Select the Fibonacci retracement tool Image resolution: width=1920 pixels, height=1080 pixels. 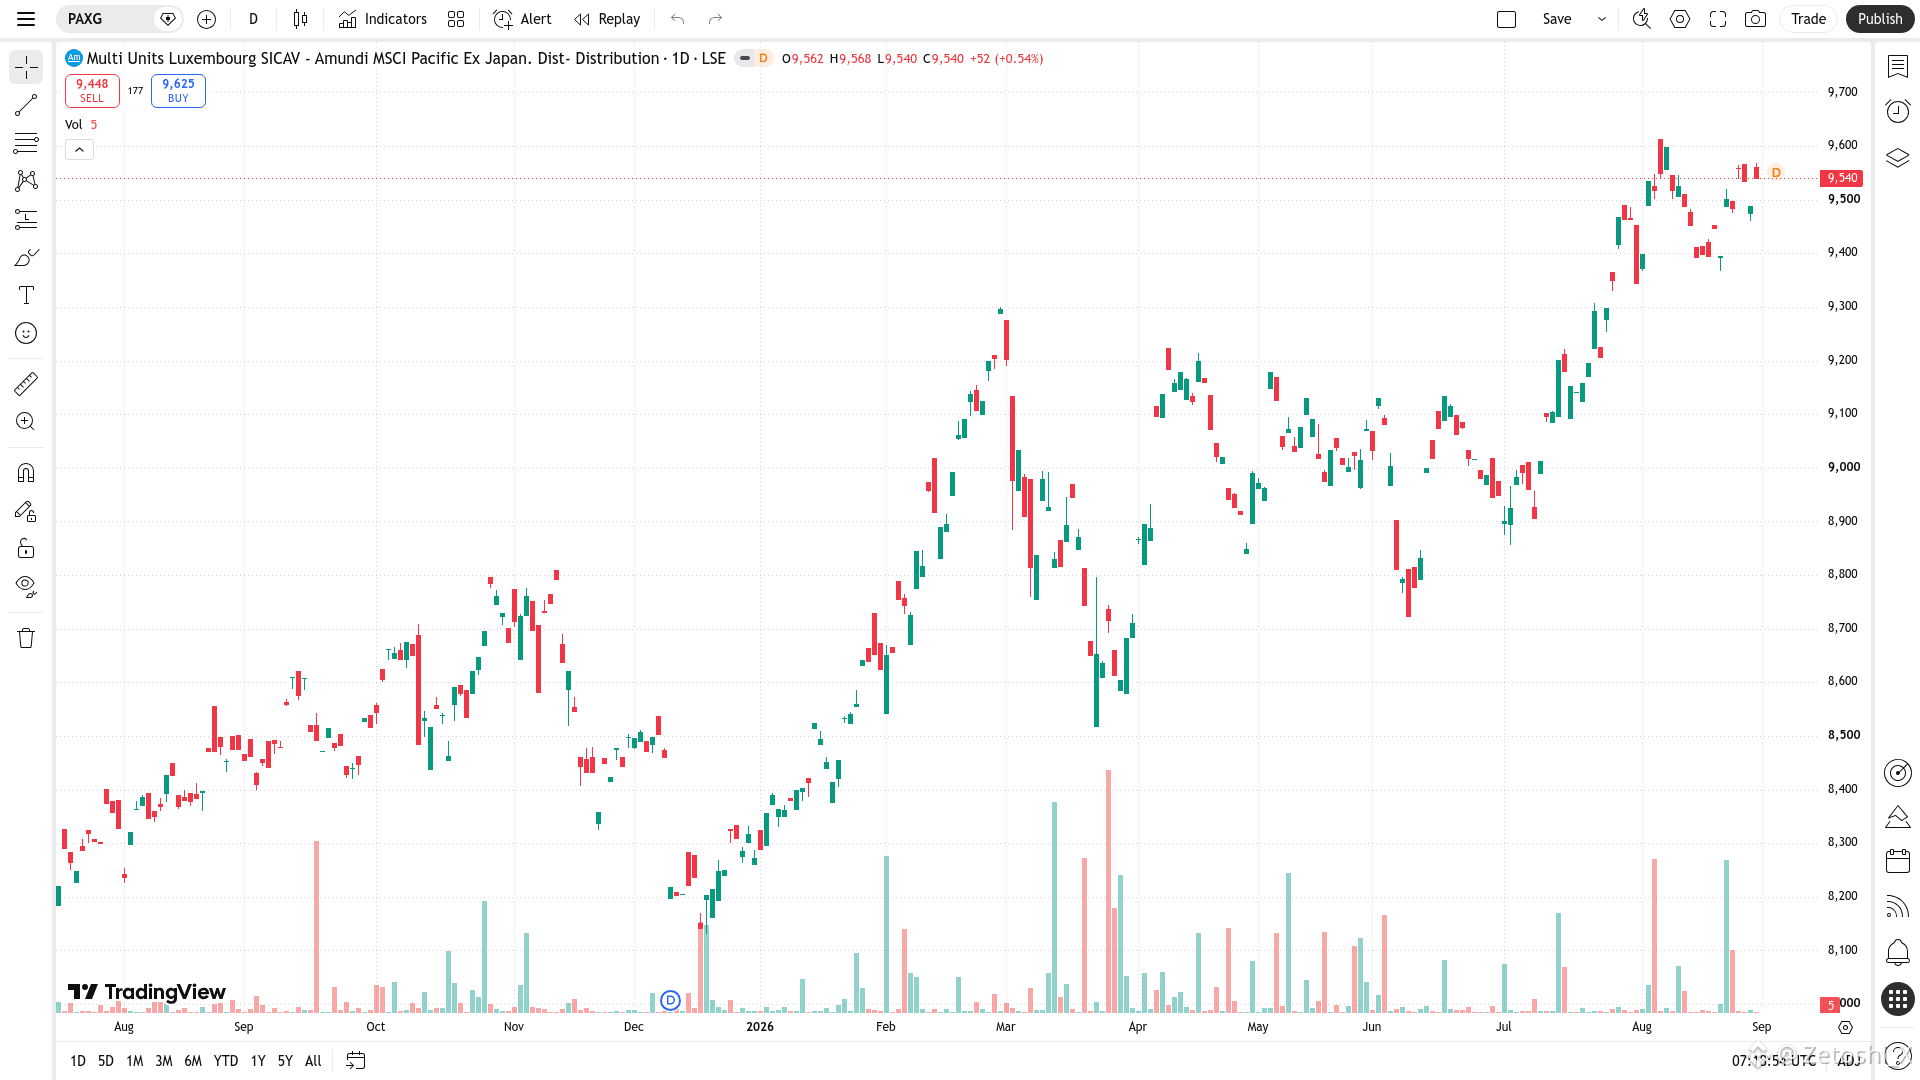[x=26, y=143]
